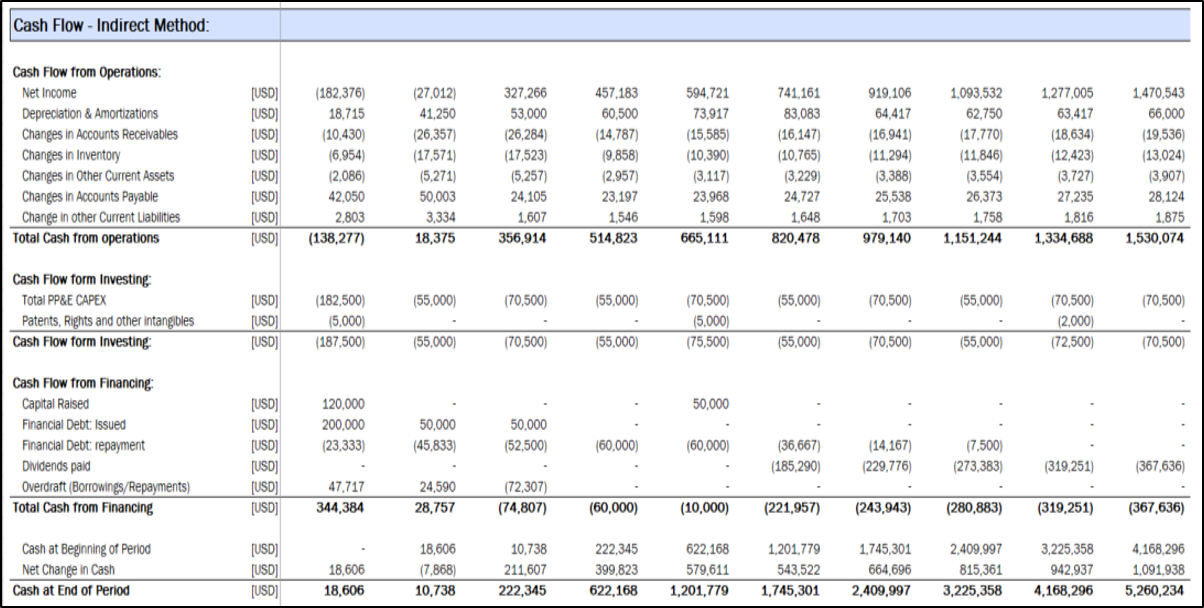Image resolution: width=1204 pixels, height=608 pixels.
Task: Select the Total Cash from operations label
Action: click(86, 239)
